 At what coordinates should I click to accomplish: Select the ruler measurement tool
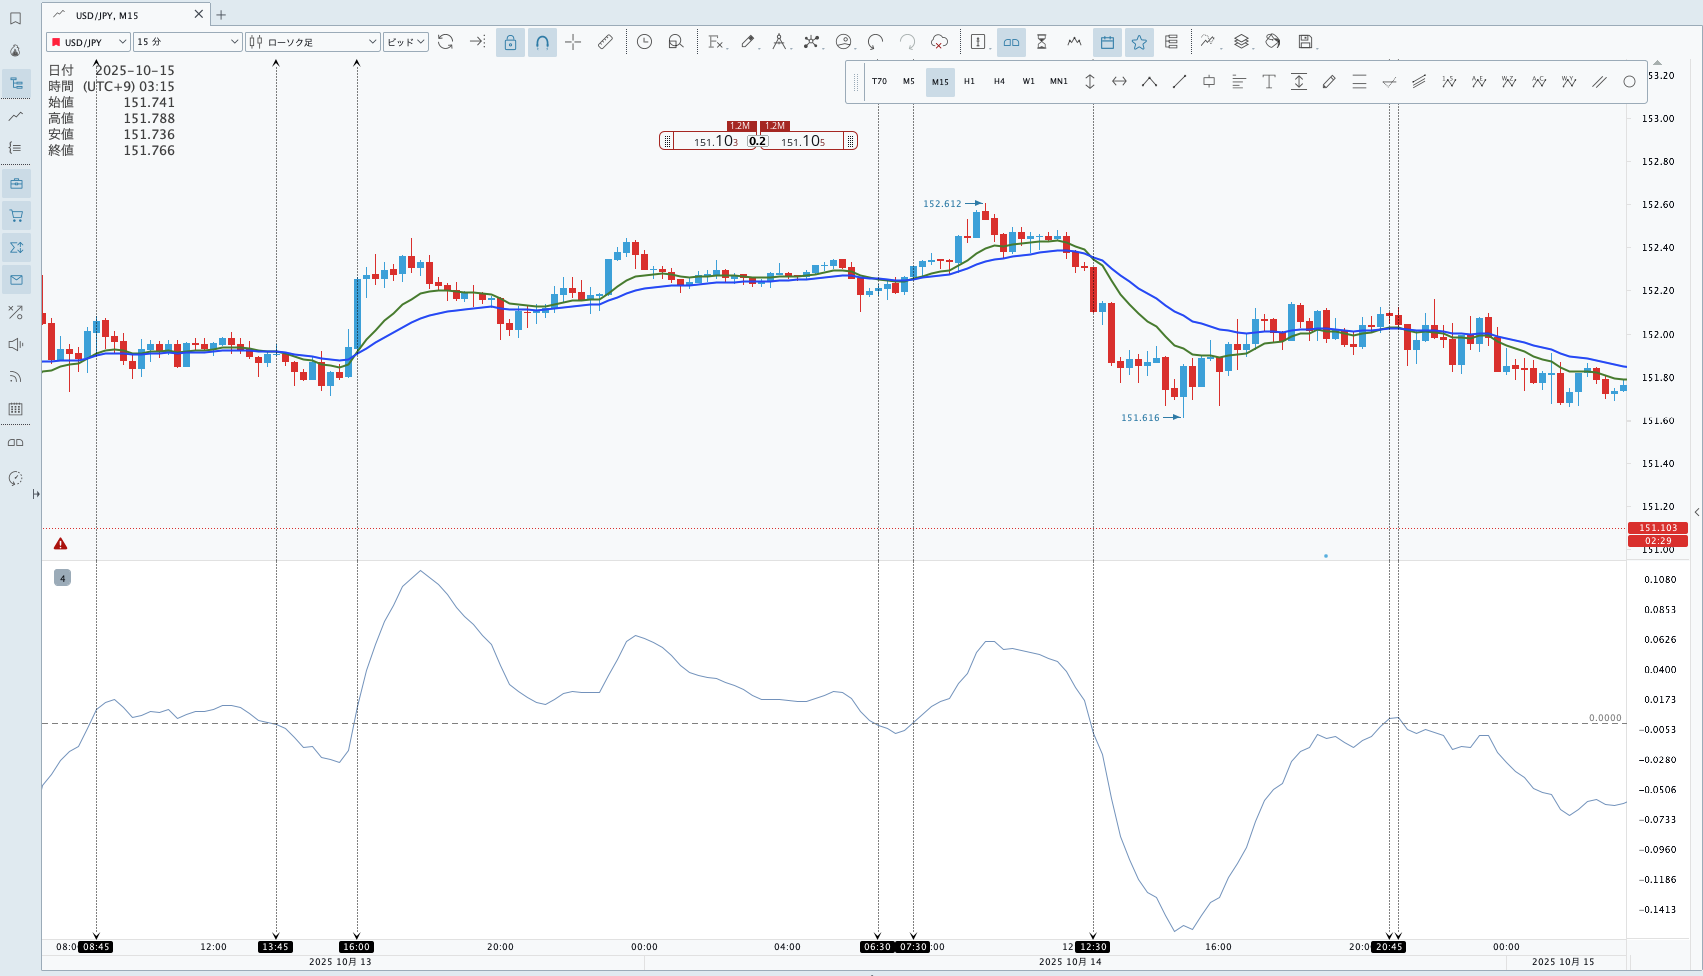point(605,42)
